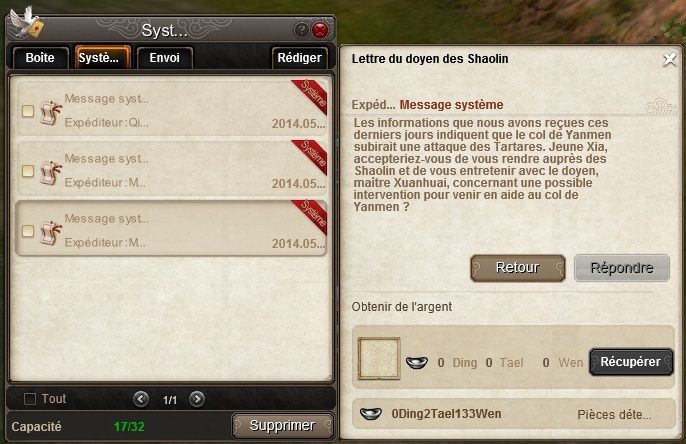
Task: Switch to the Boite tab
Action: tap(40, 58)
